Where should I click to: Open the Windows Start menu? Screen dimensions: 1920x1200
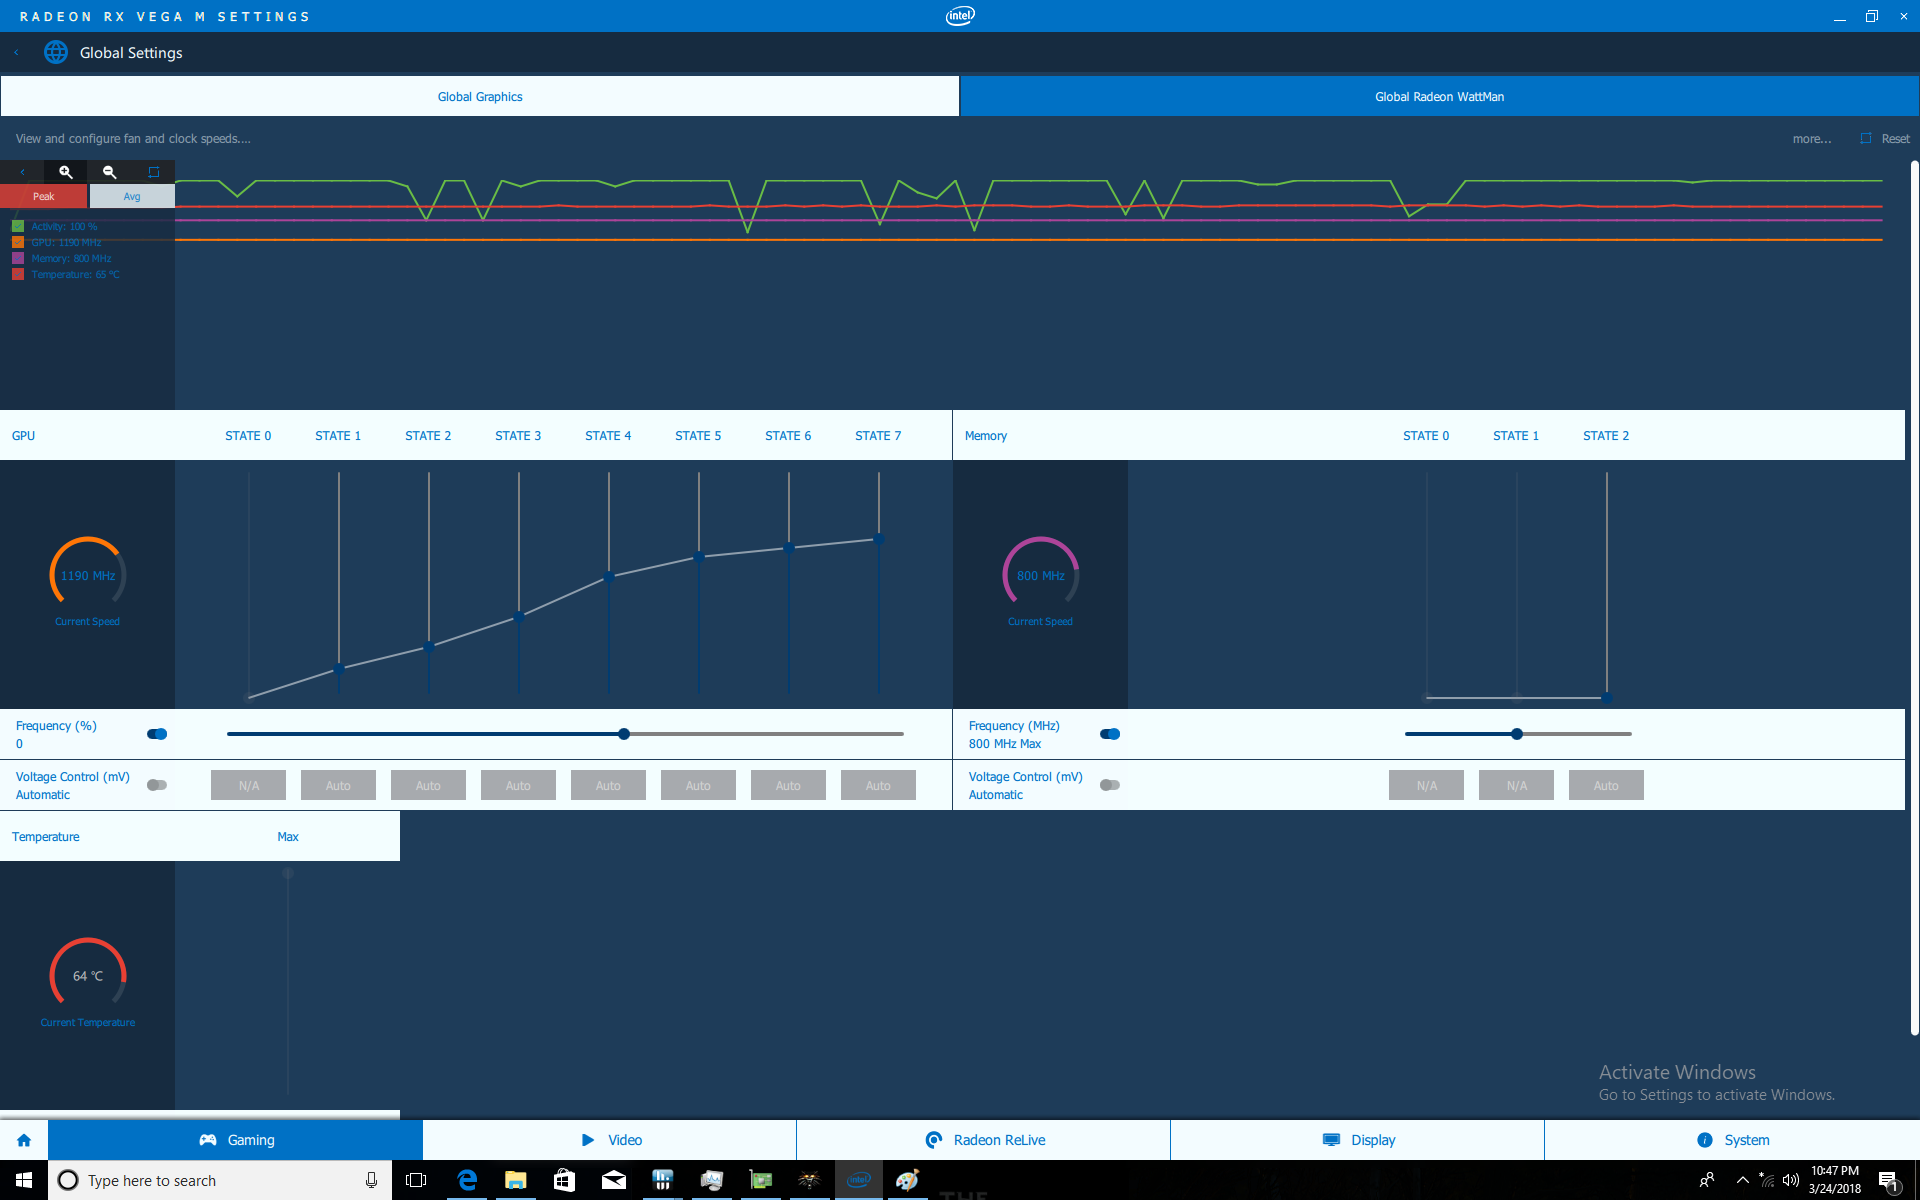tap(24, 1180)
